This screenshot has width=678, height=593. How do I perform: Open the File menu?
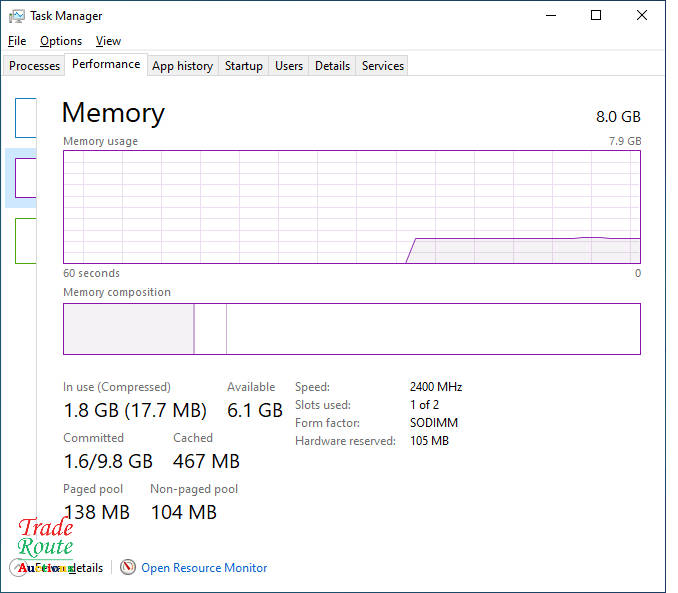pyautogui.click(x=17, y=41)
